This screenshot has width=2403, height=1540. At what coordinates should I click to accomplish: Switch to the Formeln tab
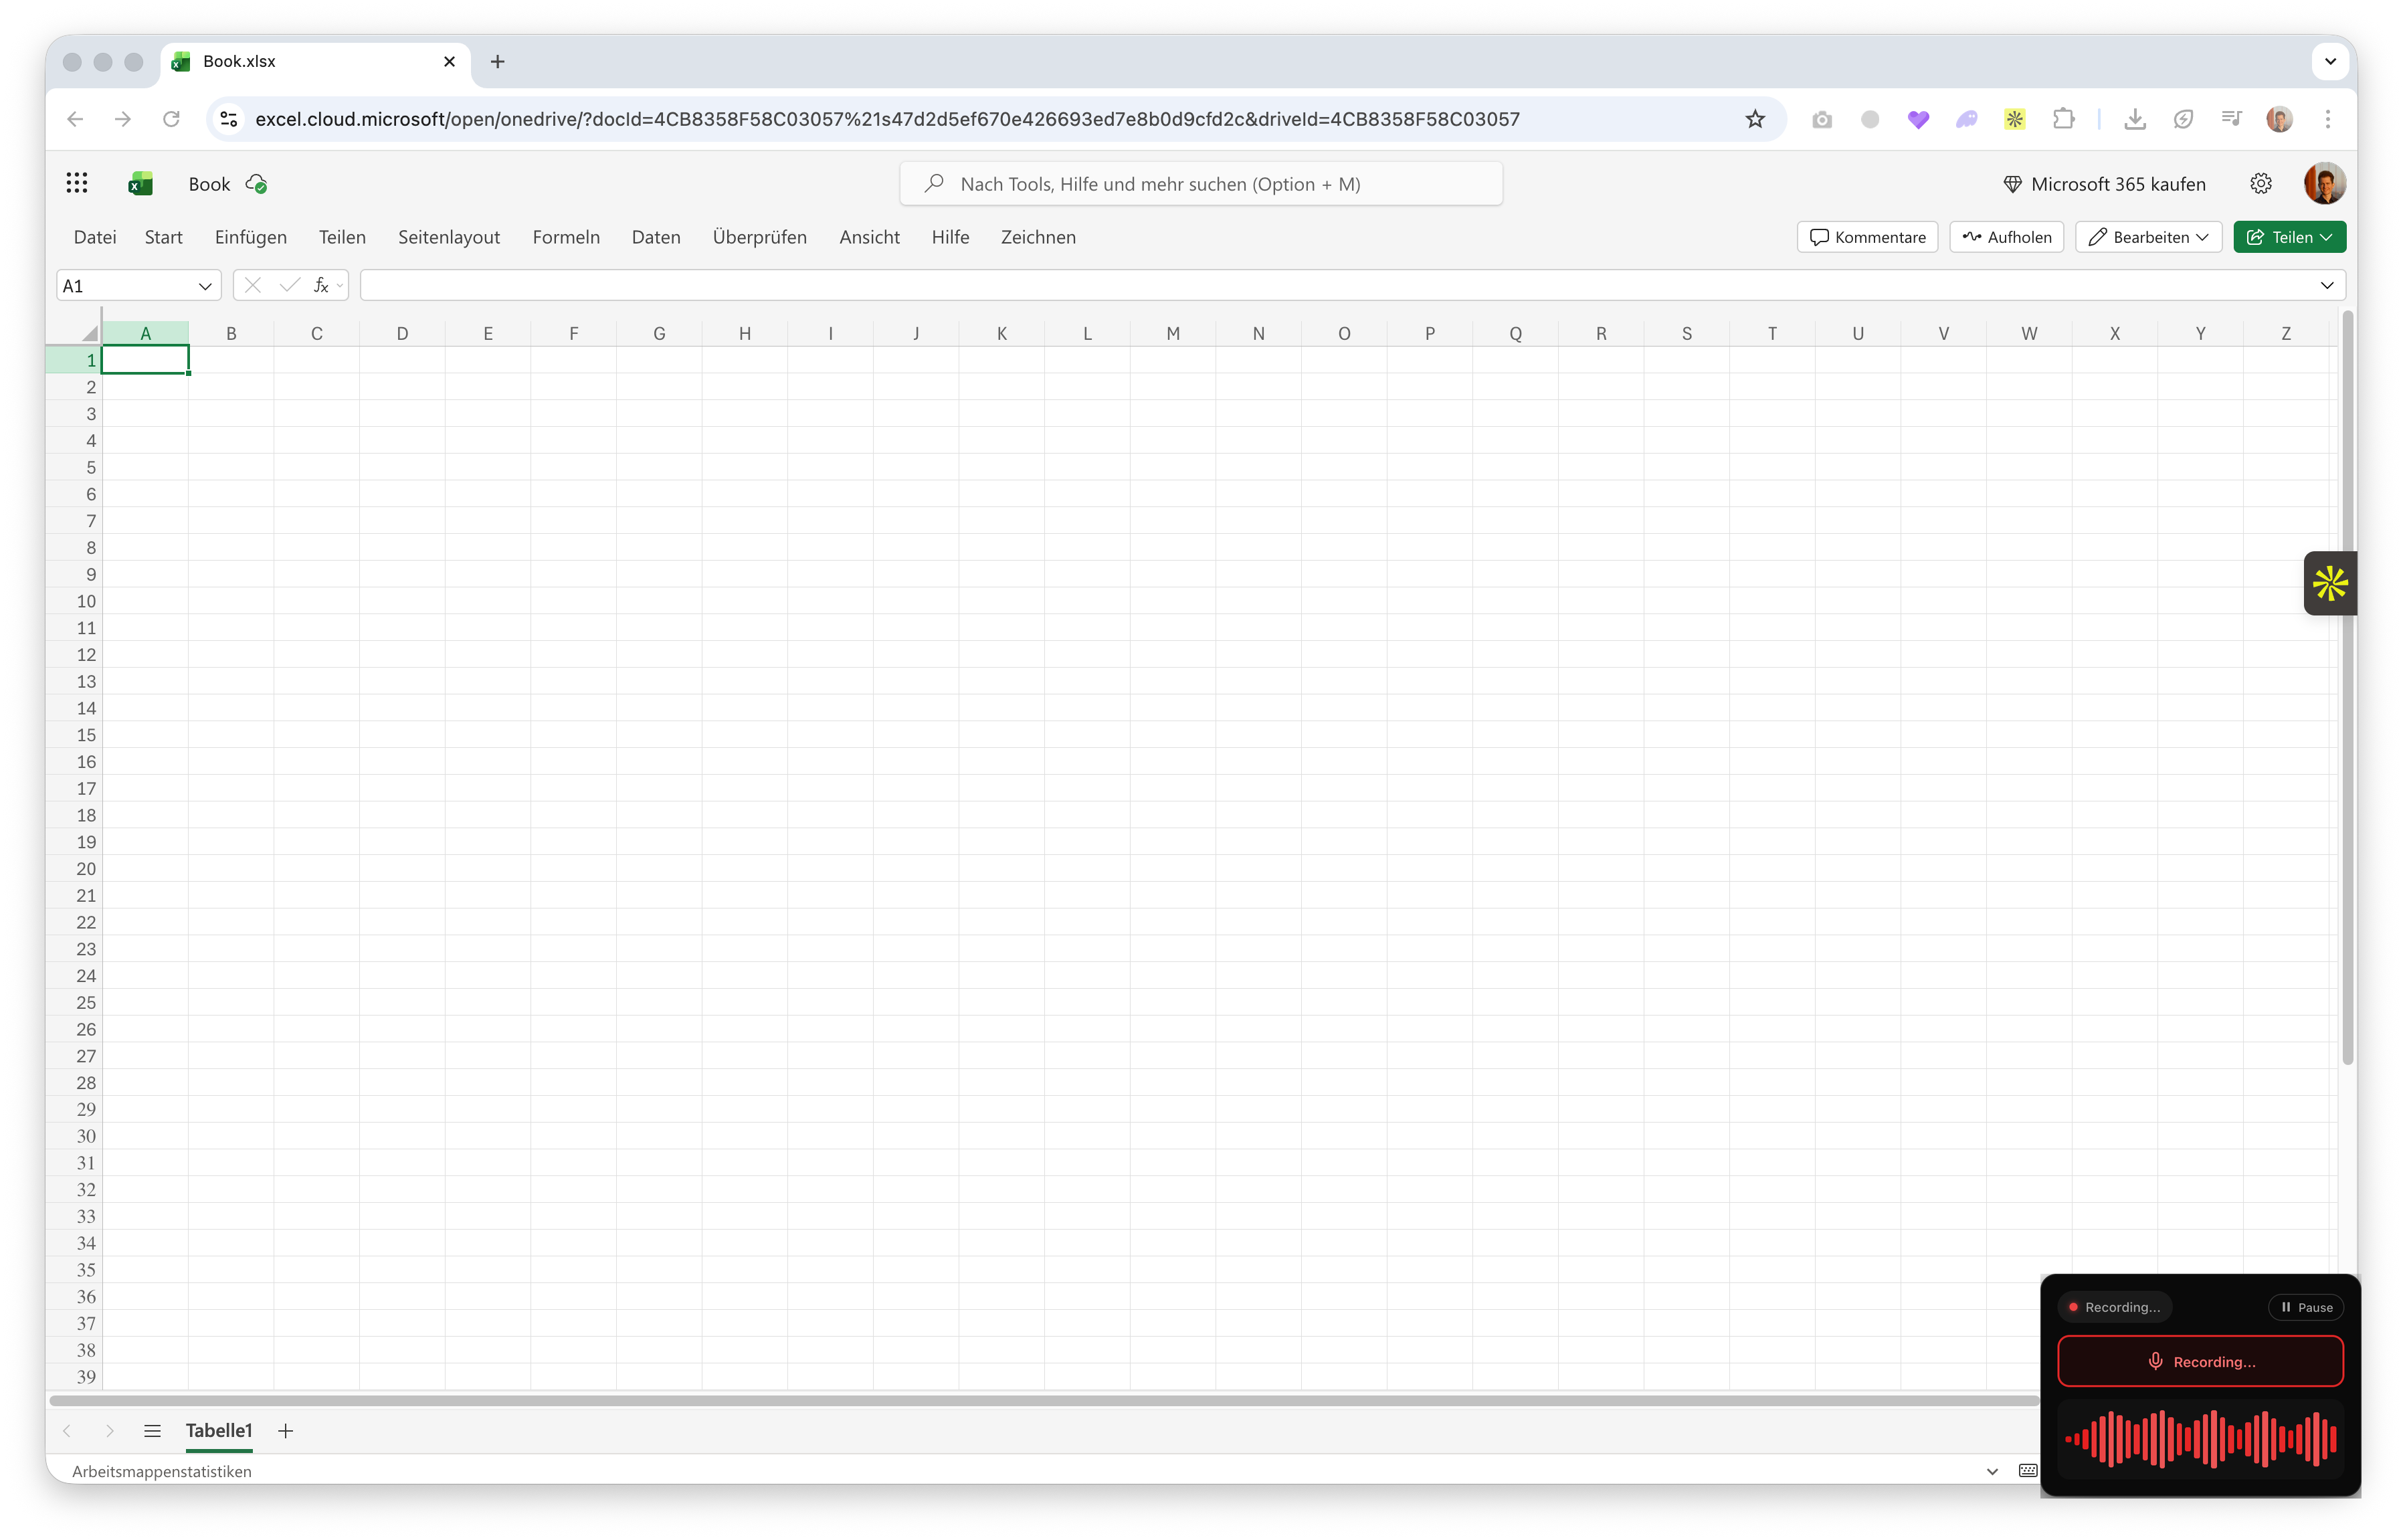click(x=566, y=237)
